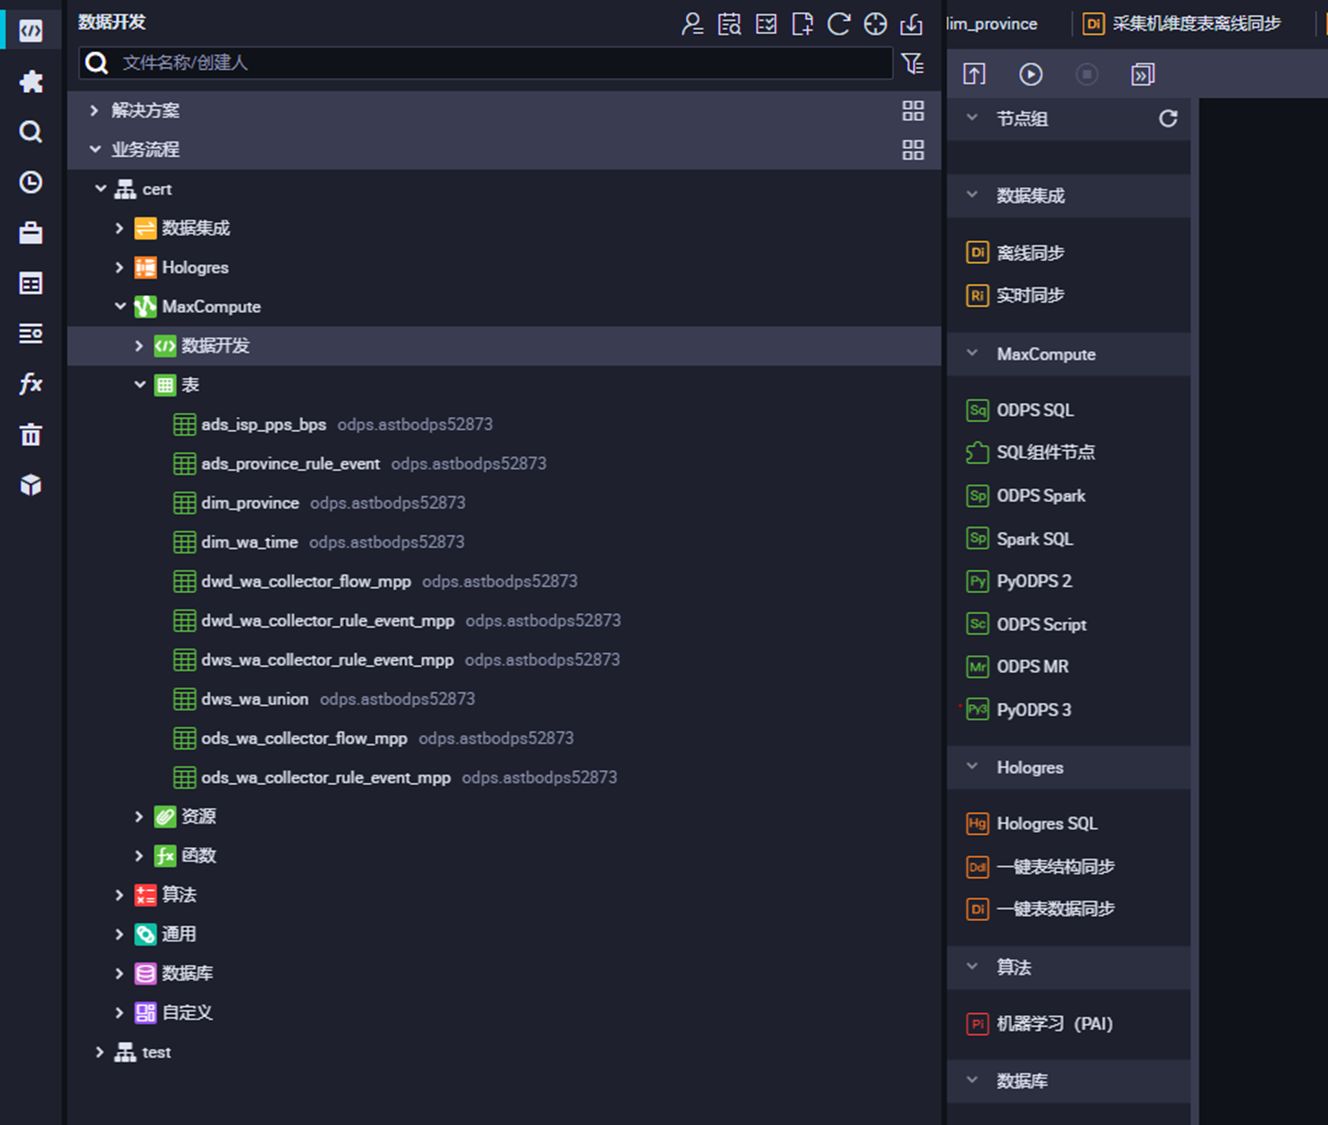Expand the 资源 folder

(139, 817)
